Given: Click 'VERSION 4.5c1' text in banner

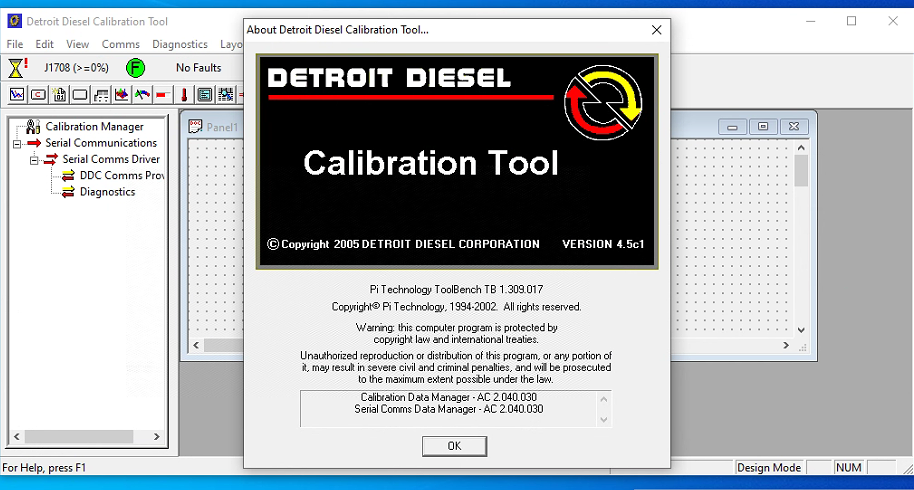Looking at the screenshot, I should pos(603,244).
